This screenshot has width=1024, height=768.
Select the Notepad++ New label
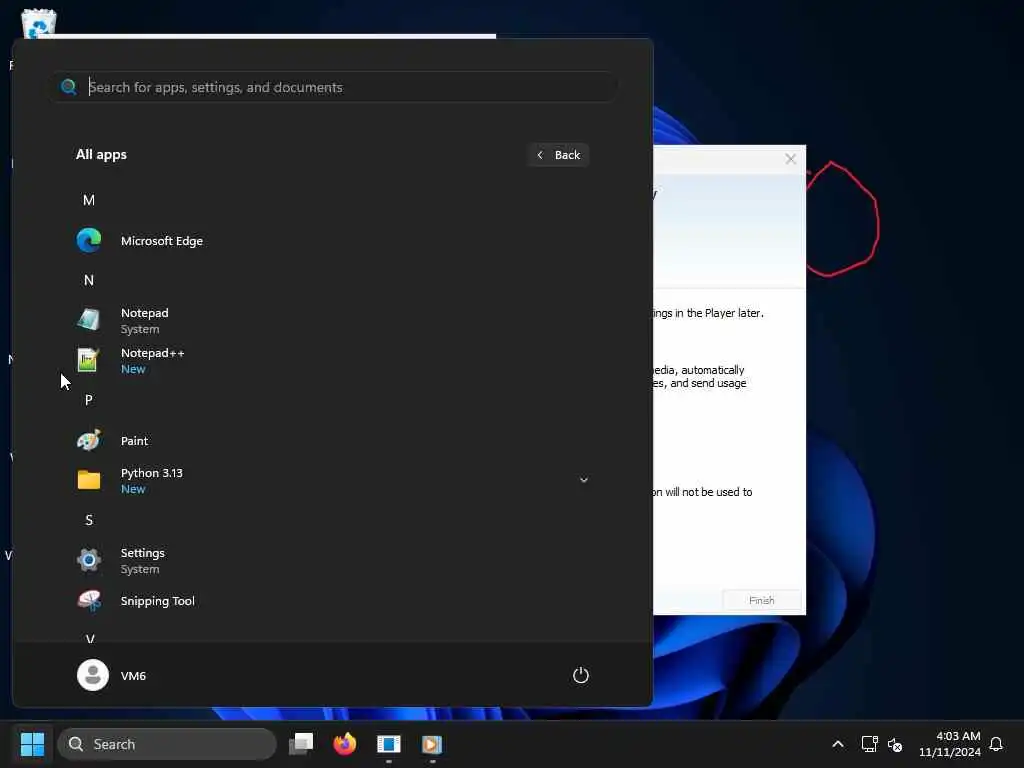[x=133, y=369]
